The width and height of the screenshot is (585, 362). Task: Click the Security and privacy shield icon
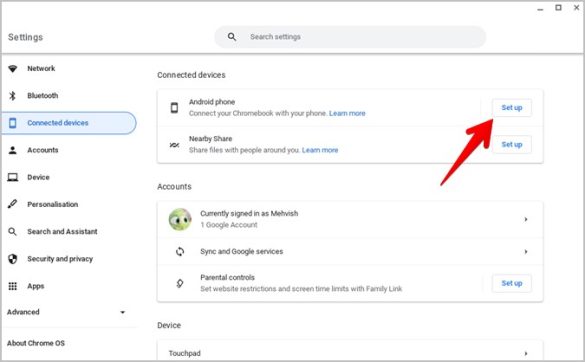(13, 259)
